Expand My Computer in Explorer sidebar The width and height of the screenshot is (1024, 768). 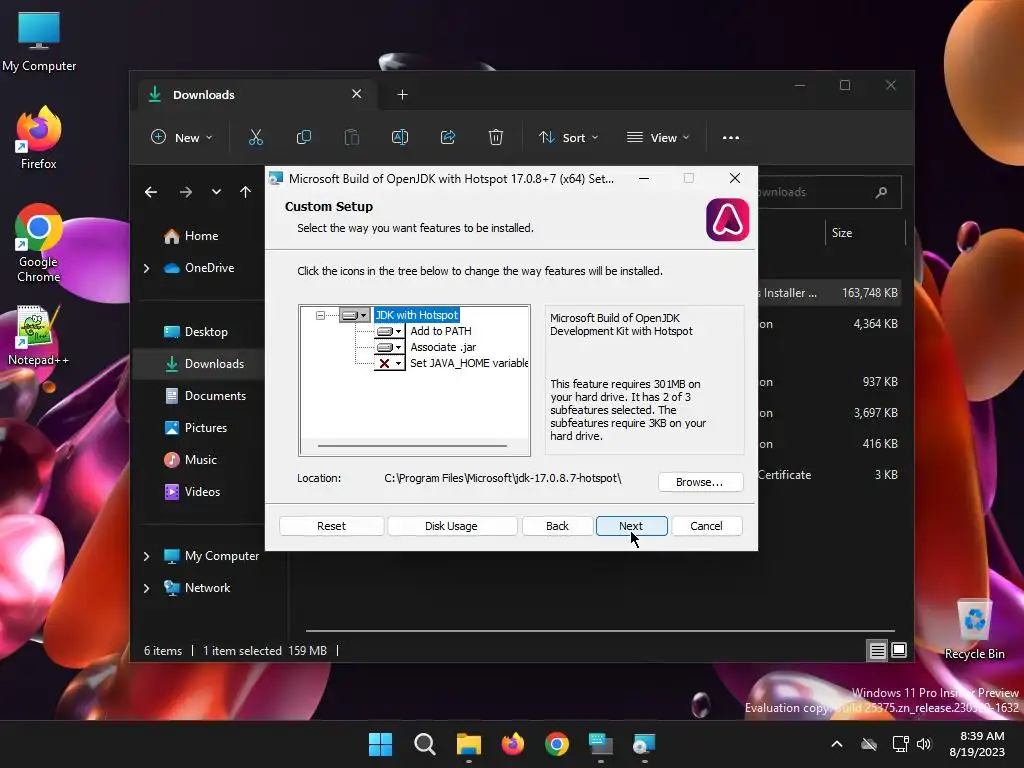point(146,556)
